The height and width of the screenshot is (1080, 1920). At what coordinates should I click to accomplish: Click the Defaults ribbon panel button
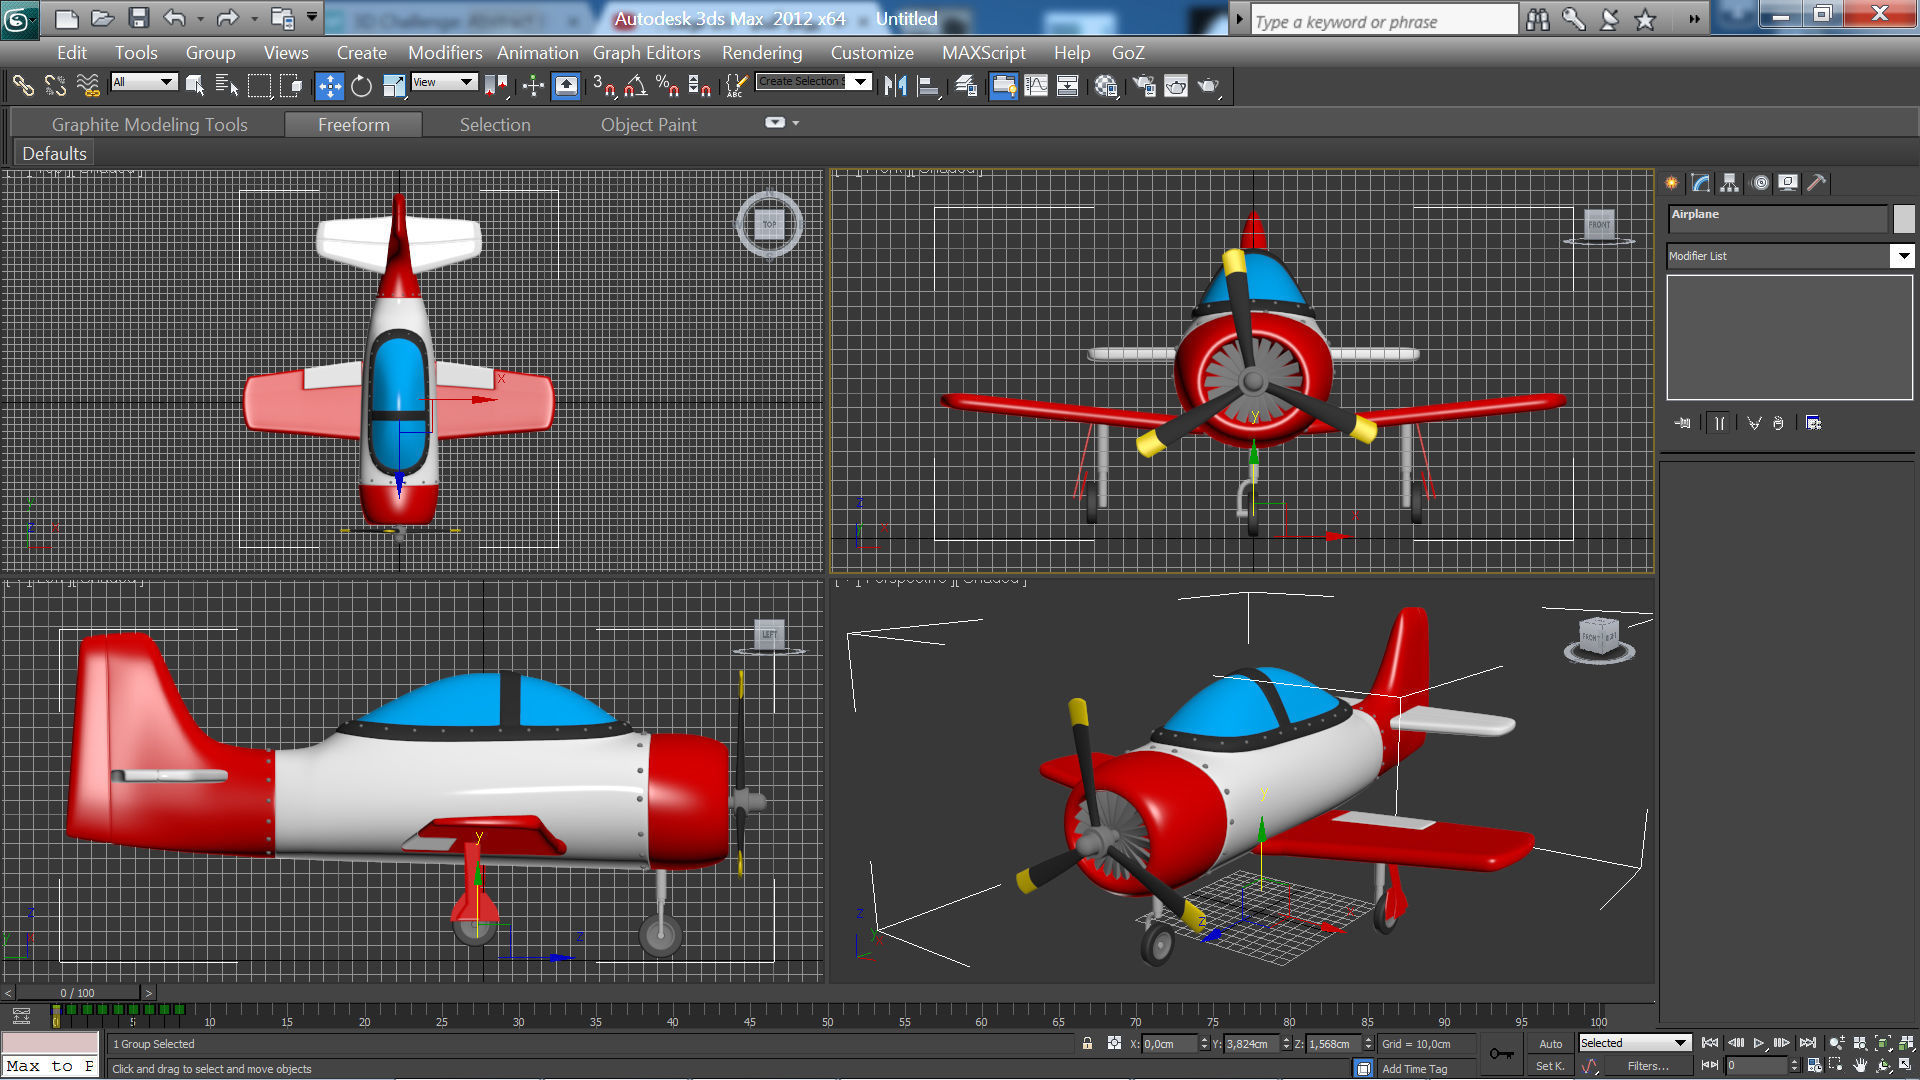point(54,154)
